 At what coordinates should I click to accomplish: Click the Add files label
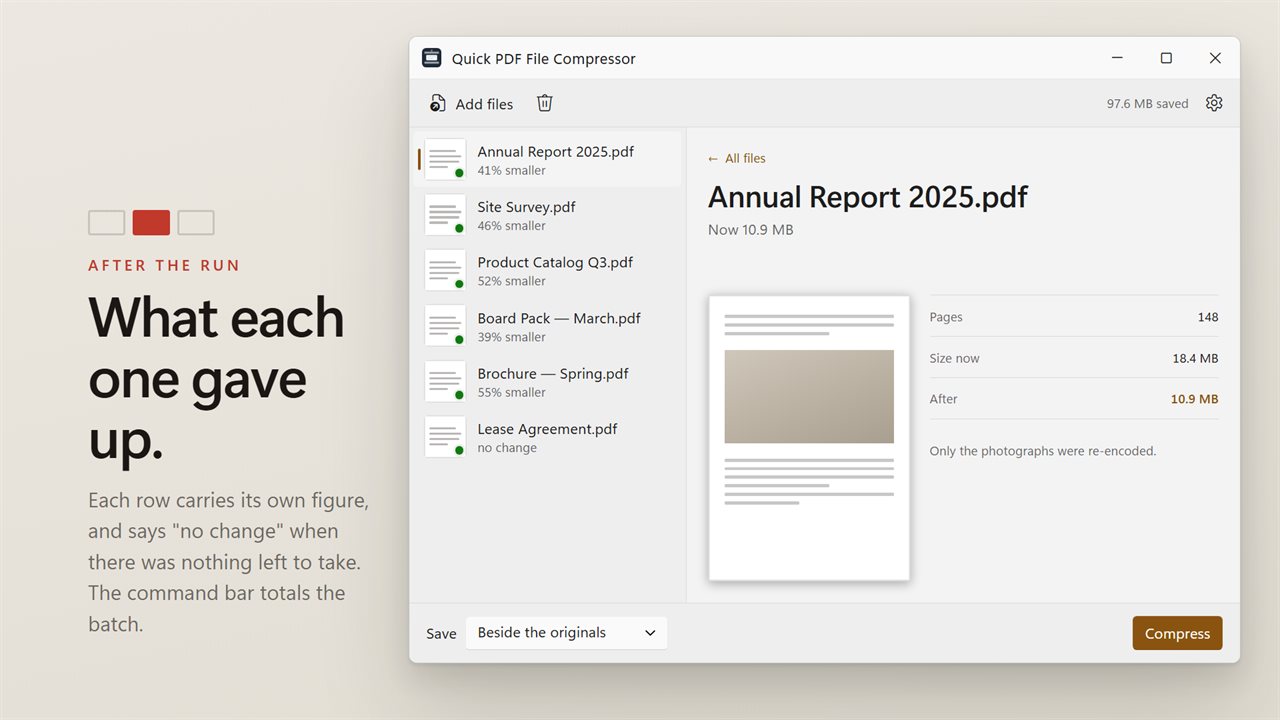484,104
